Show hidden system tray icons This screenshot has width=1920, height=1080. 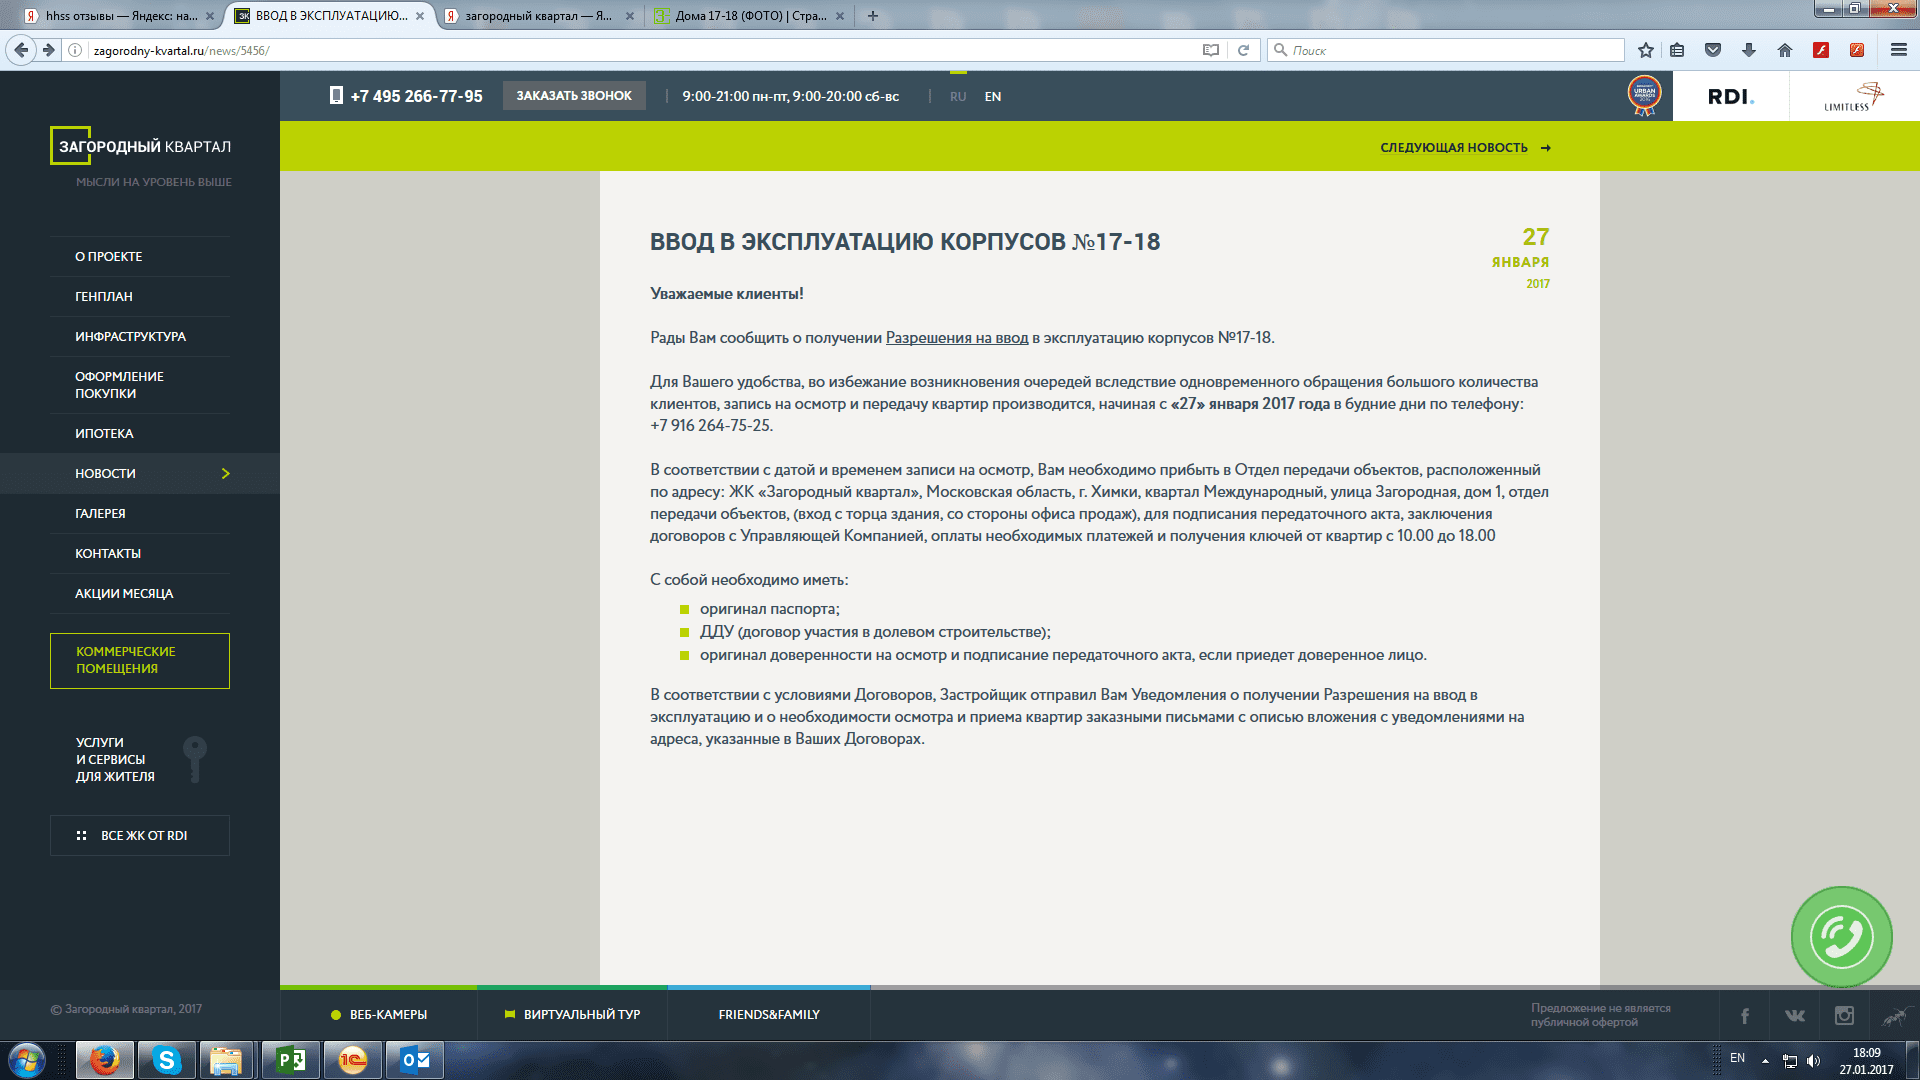tap(1765, 1060)
